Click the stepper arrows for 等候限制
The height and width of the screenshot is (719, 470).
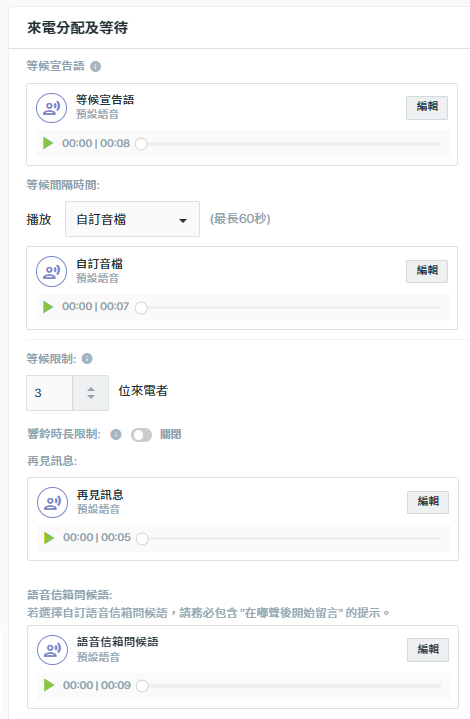click(x=91, y=393)
